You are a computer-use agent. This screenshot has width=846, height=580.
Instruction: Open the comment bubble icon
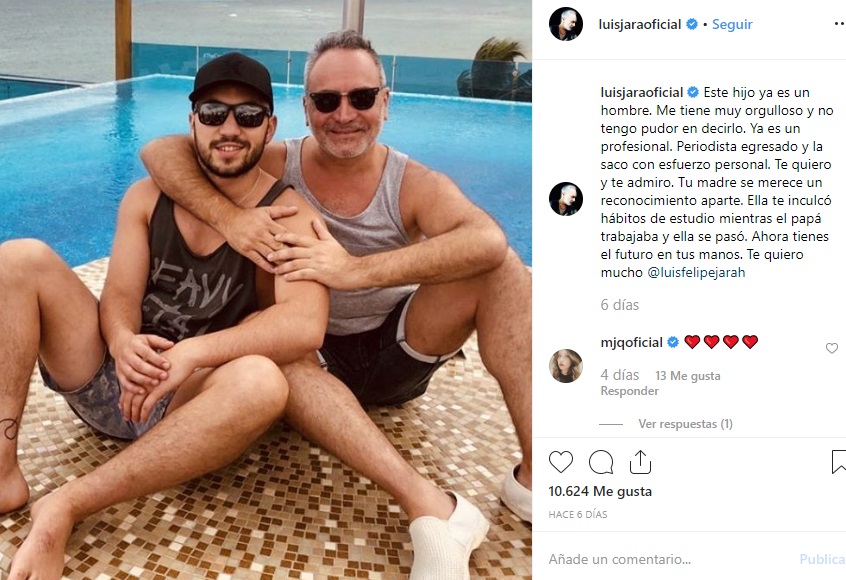[601, 462]
